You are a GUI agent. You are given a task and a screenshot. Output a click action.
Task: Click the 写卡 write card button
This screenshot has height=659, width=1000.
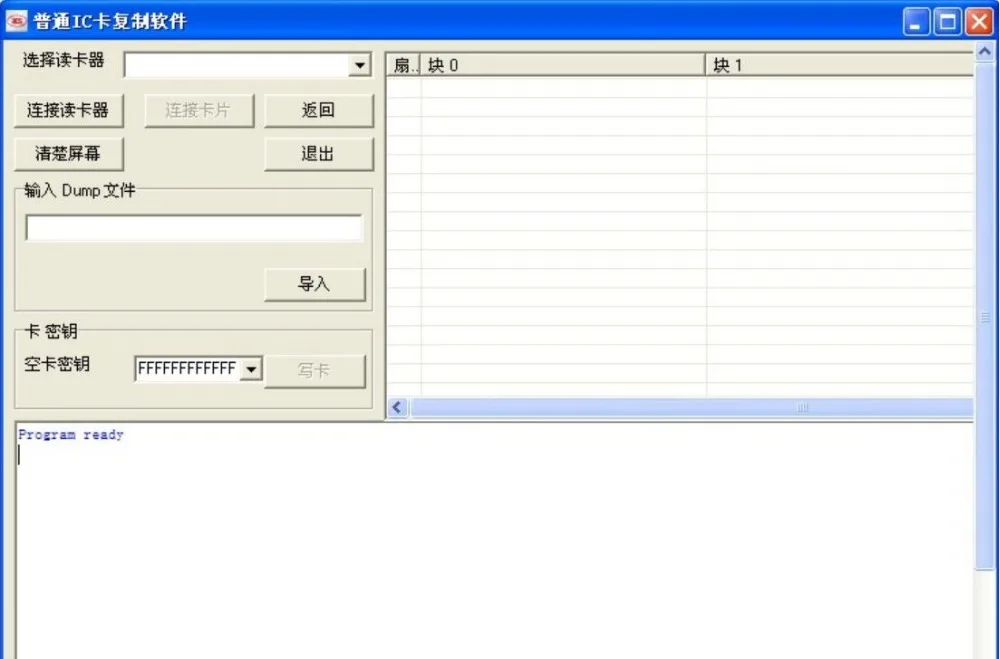pos(315,371)
